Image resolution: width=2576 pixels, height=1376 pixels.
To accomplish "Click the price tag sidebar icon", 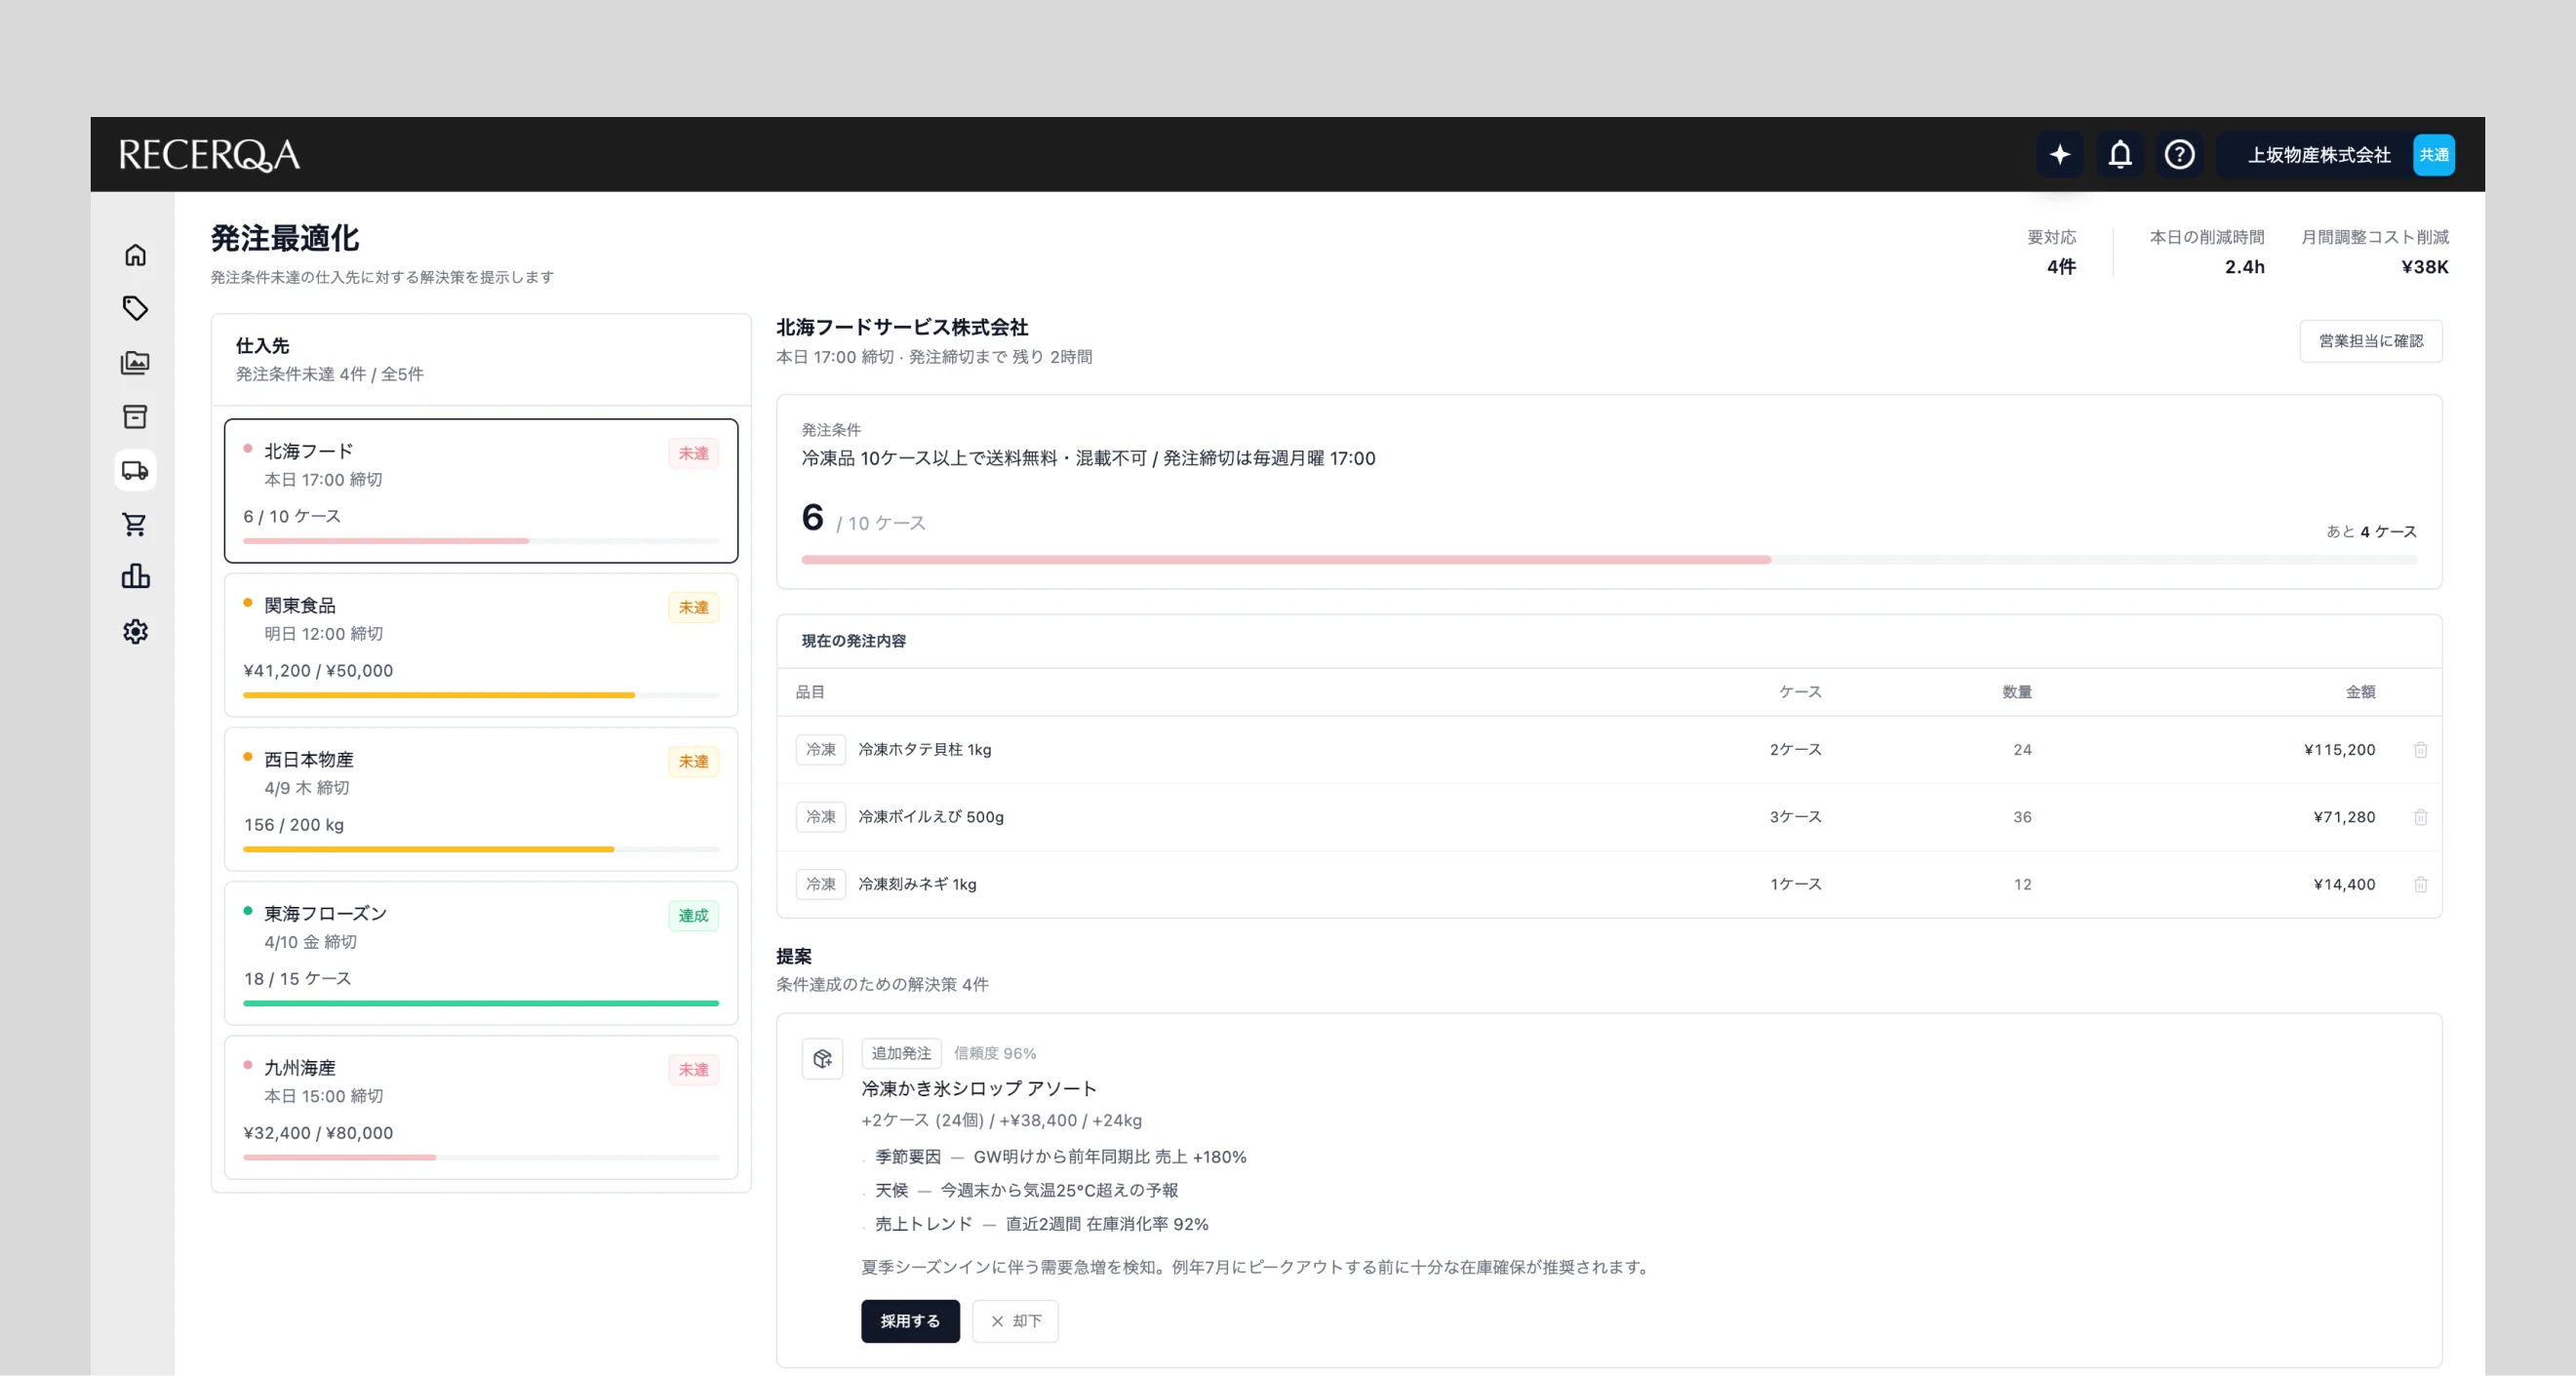I will pyautogui.click(x=135, y=308).
